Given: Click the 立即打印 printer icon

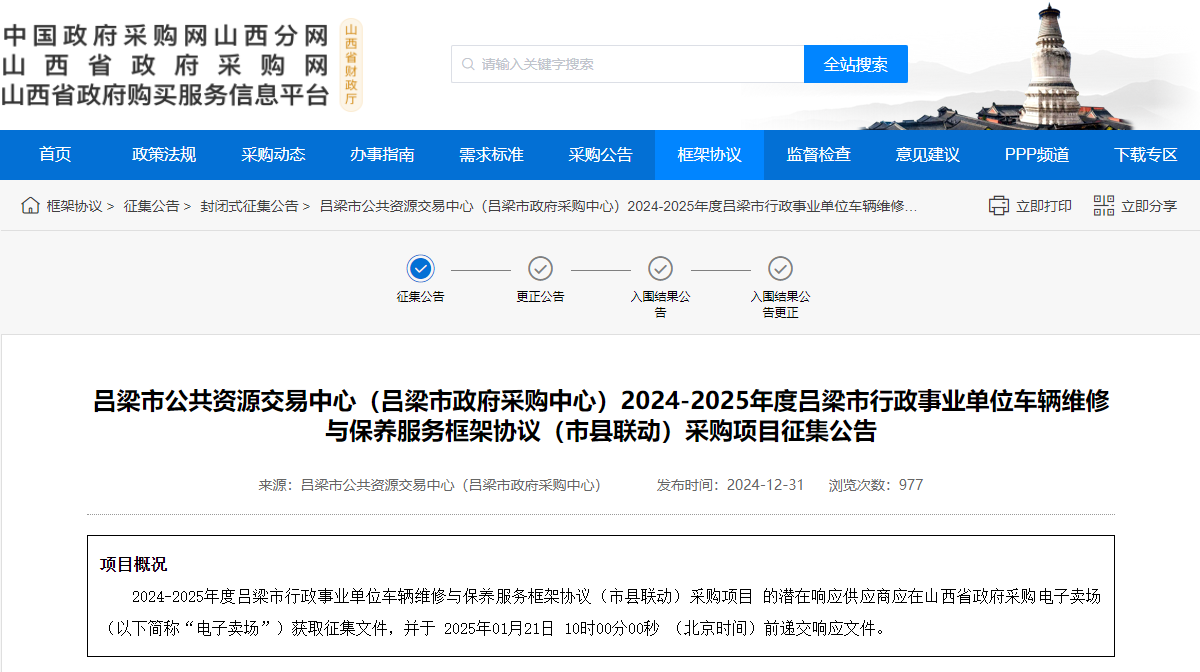Looking at the screenshot, I should click(x=998, y=205).
